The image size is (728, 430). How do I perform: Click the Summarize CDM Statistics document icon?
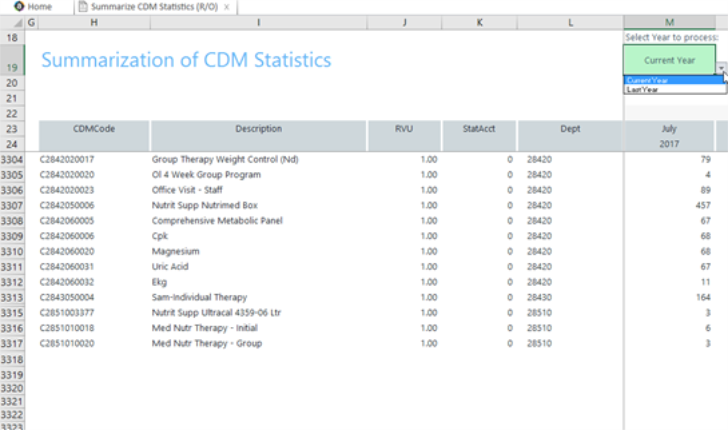coord(82,7)
